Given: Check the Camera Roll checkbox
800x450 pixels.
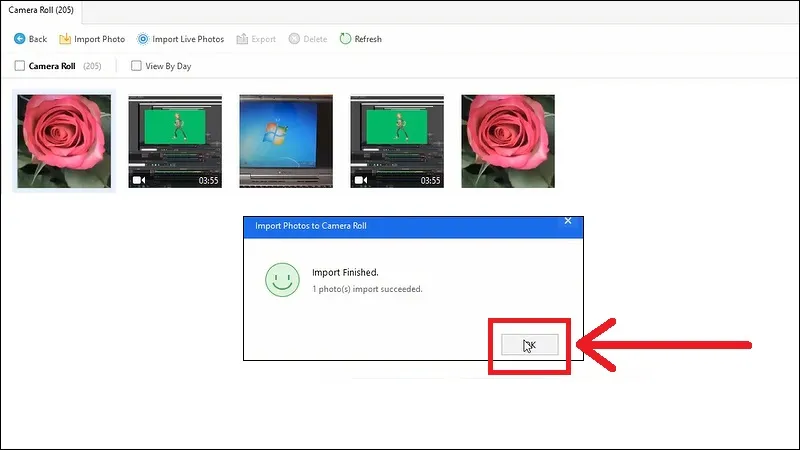Looking at the screenshot, I should [19, 66].
